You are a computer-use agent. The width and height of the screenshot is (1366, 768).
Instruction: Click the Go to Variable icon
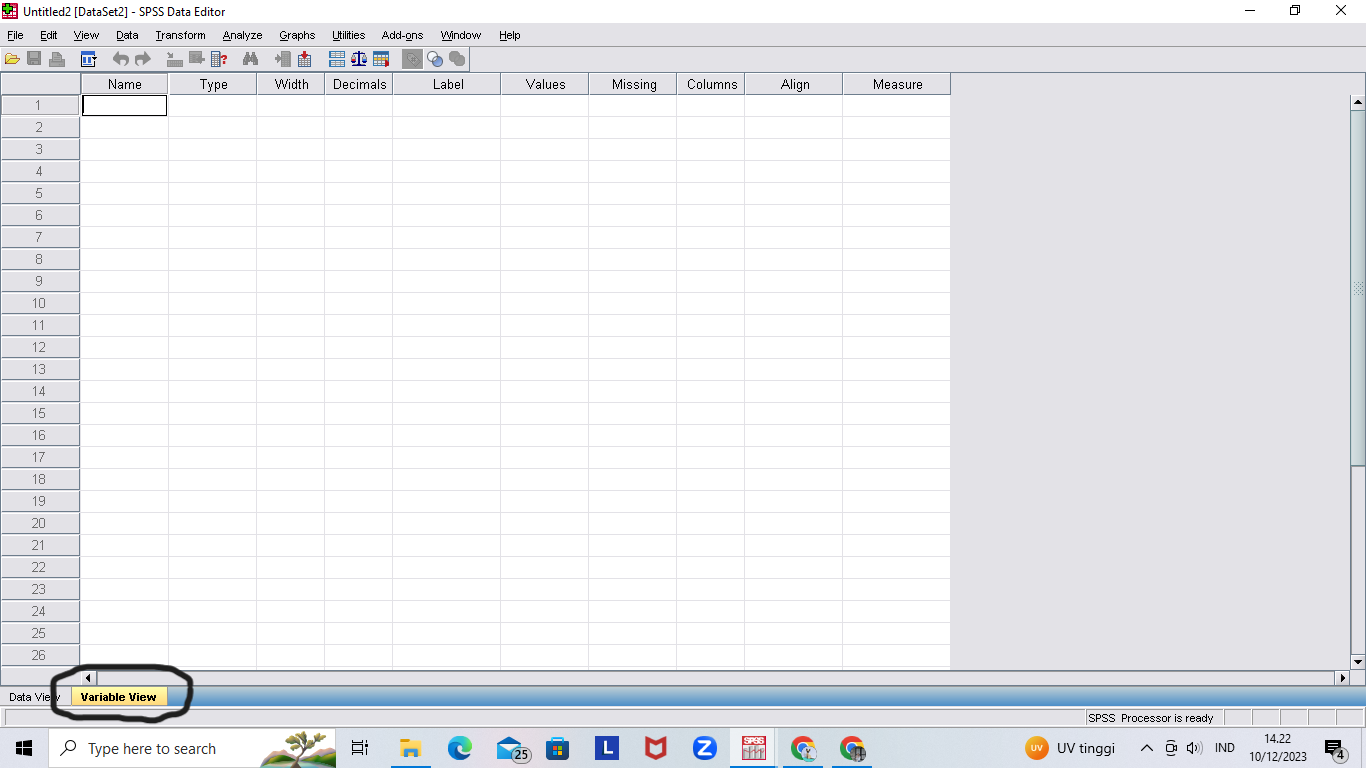coord(197,59)
